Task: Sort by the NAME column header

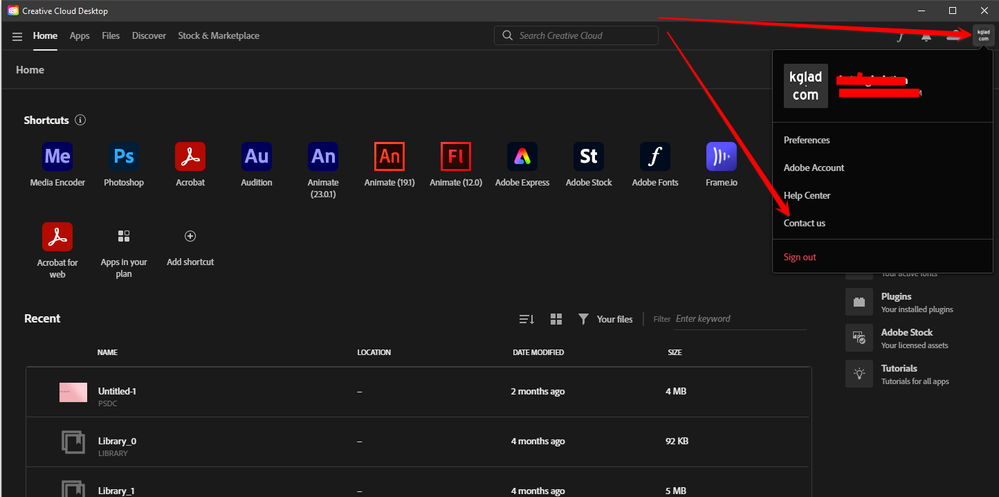Action: (107, 352)
